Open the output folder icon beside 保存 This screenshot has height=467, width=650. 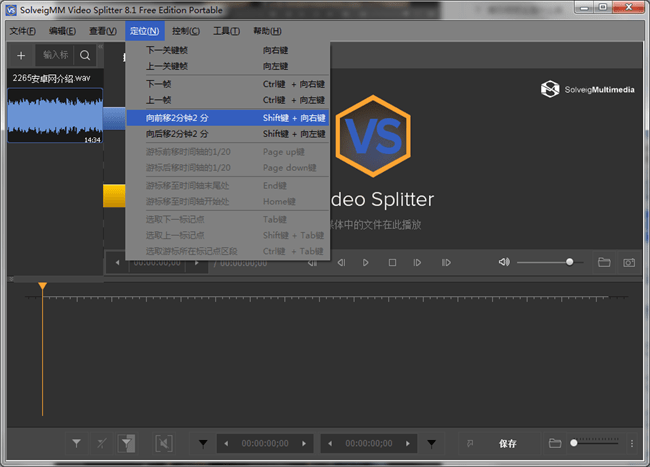[555, 442]
